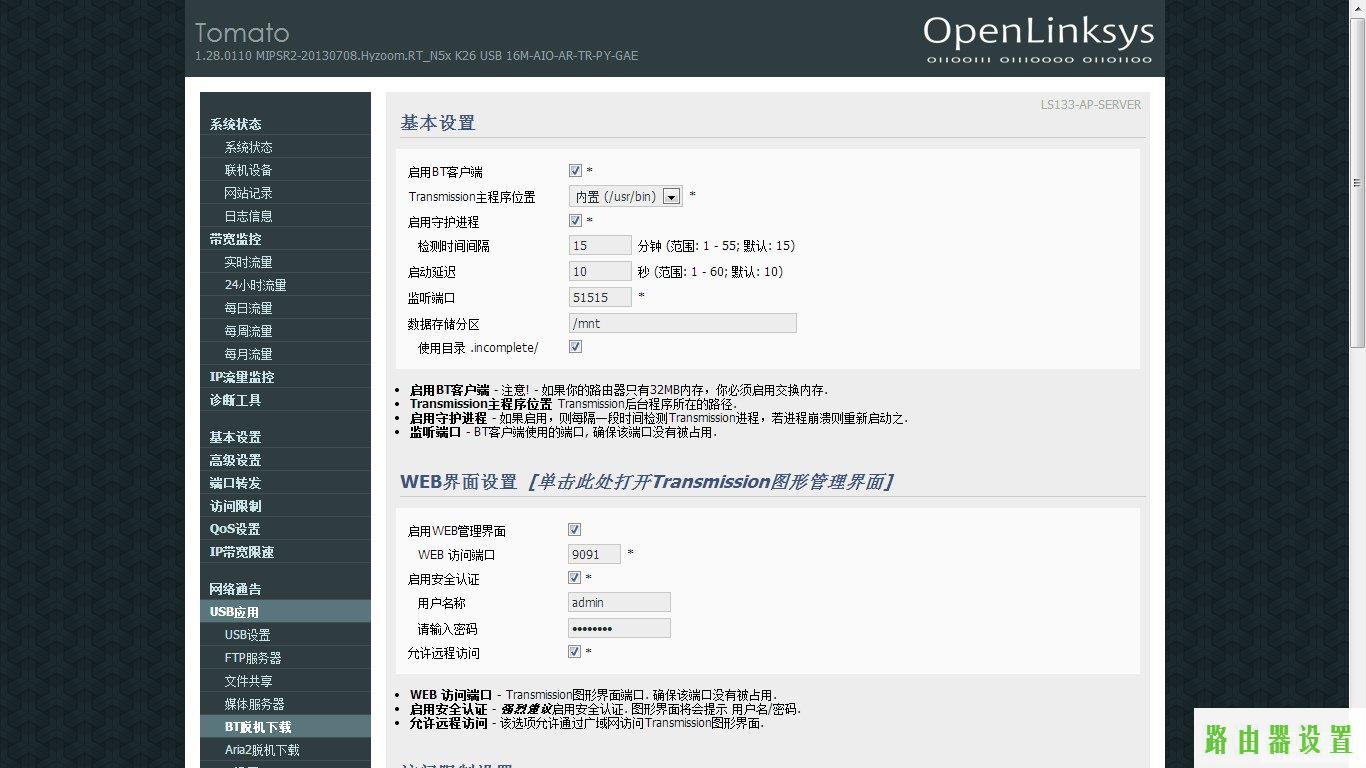Click the LS133-AP-SERVER hostname text
Screen dimensions: 1366x768
tap(1090, 104)
